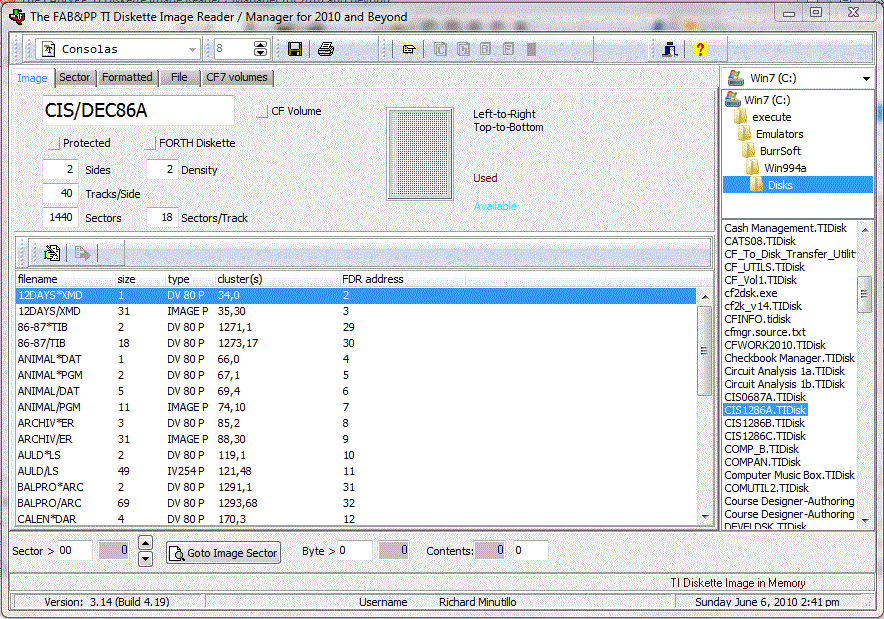Click the yellow open-folder toolbar icon
This screenshot has width=884, height=619.
click(408, 49)
